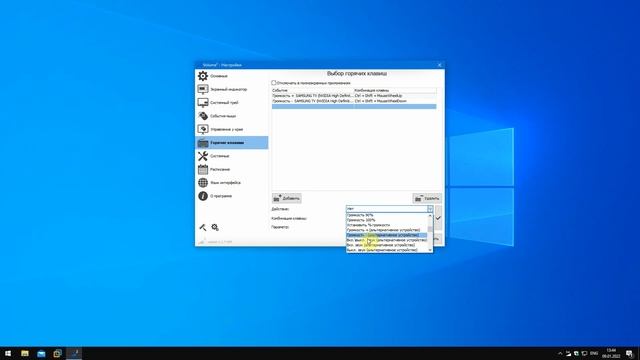
Task: Click the Добавить hotkey button
Action: click(x=287, y=198)
